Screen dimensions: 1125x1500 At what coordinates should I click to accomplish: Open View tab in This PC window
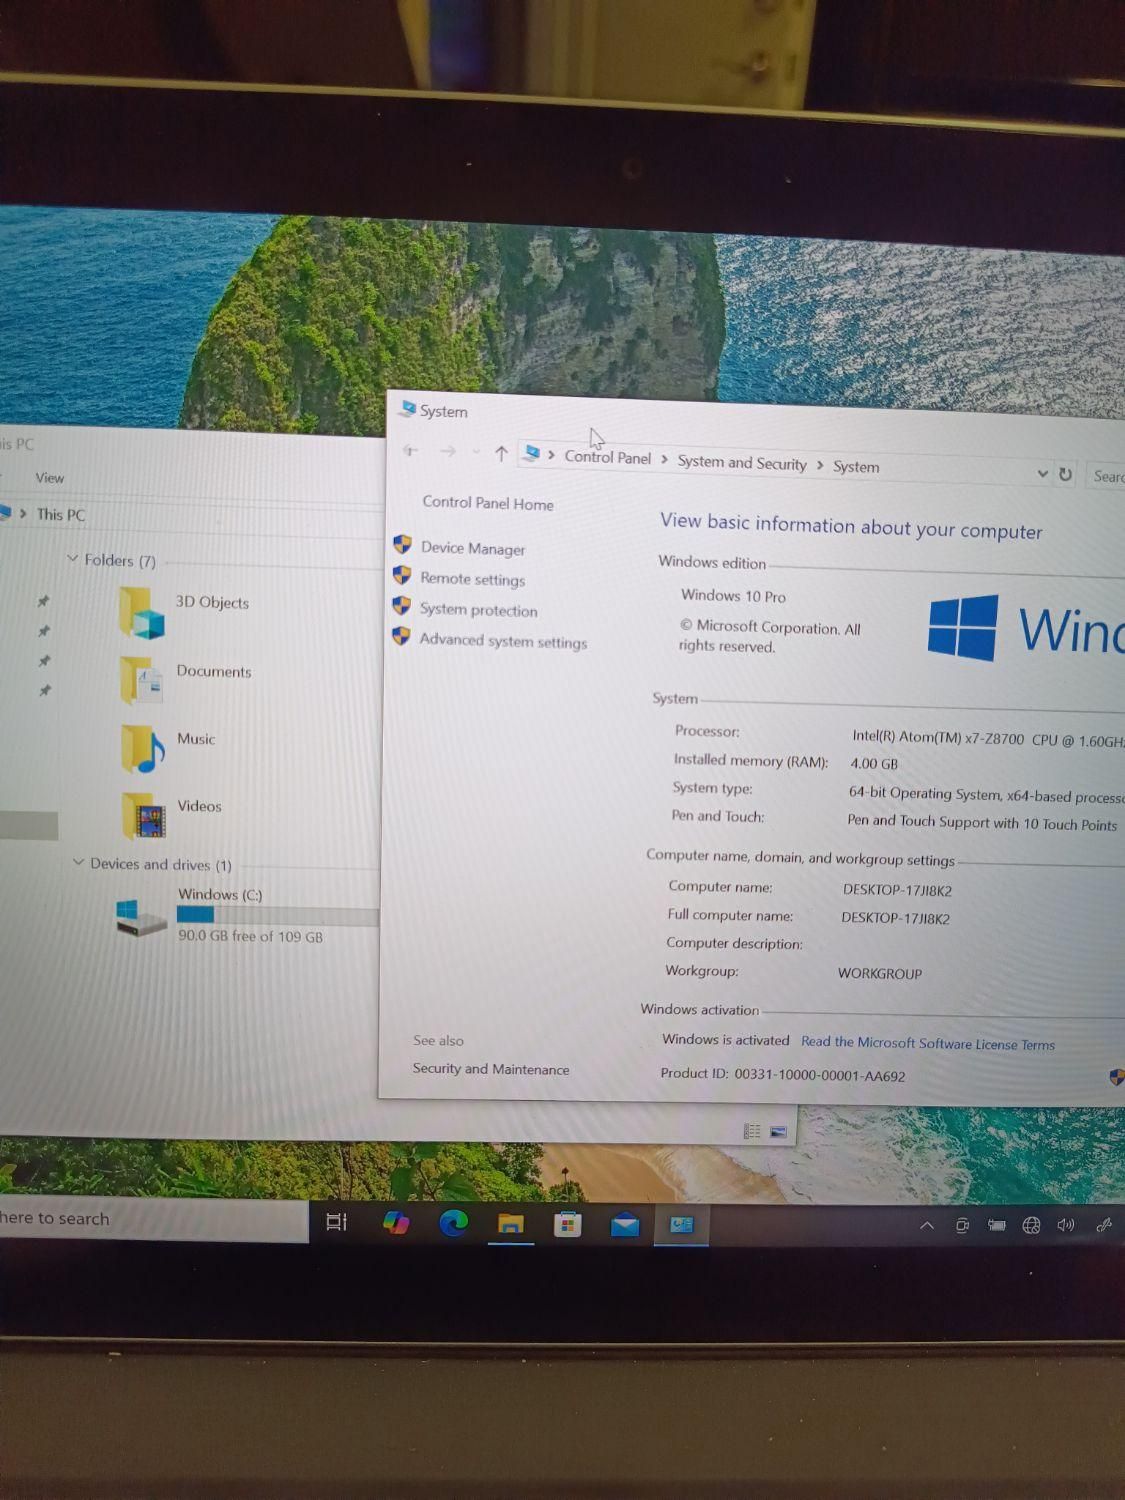pyautogui.click(x=49, y=478)
